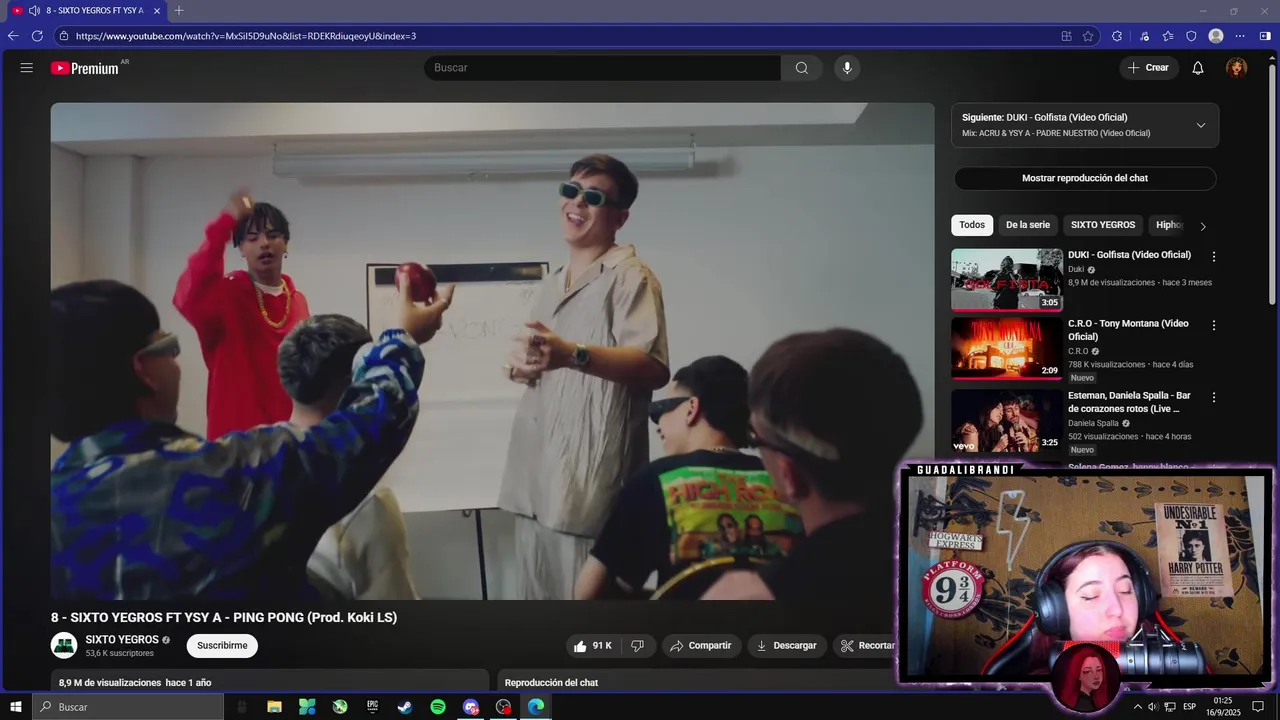Activate voice search microphone
Viewport: 1280px width, 720px height.
click(847, 68)
